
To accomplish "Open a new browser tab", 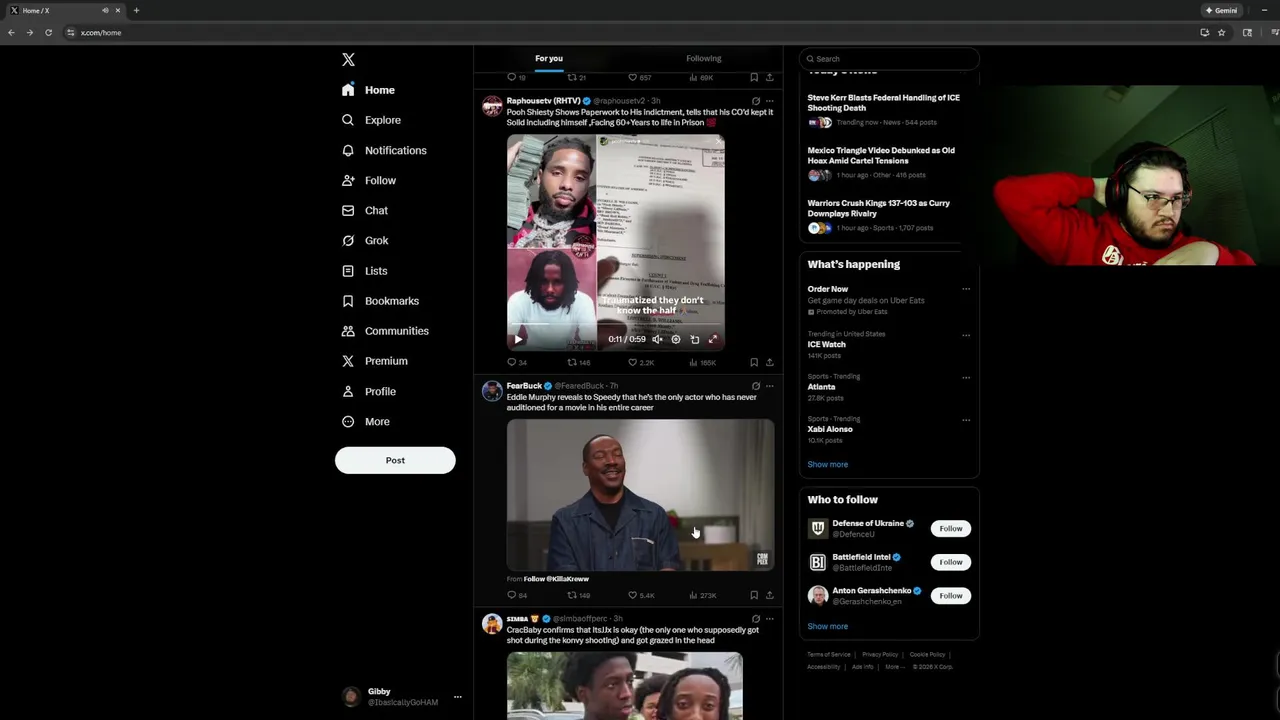I will pyautogui.click(x=136, y=10).
